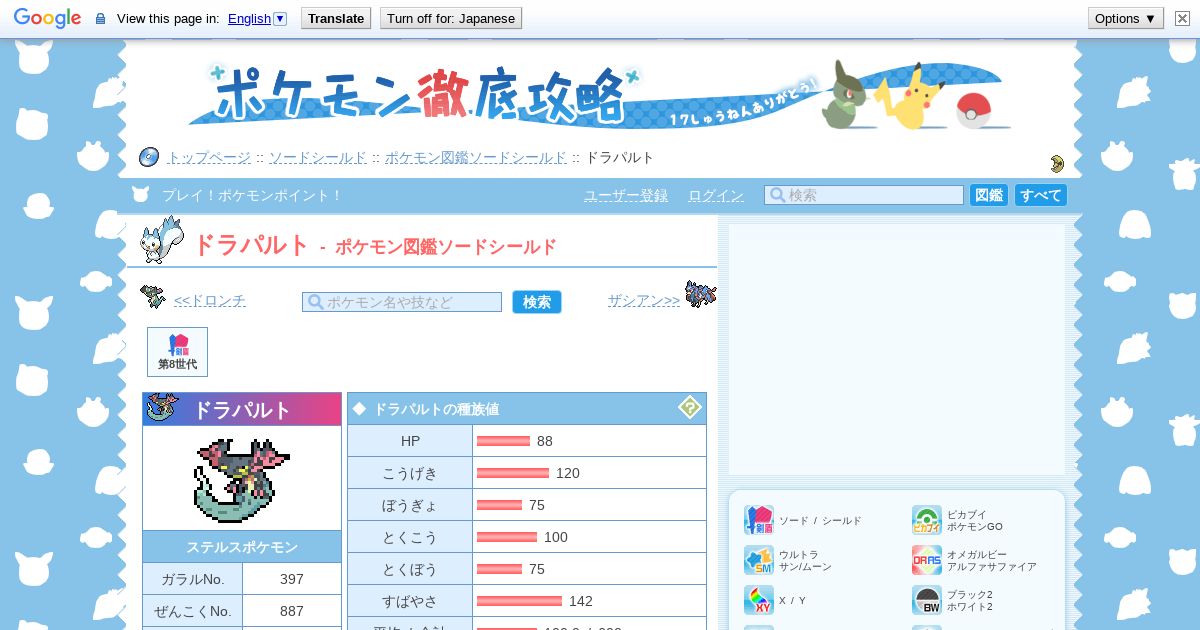Click the 図鑑 search button
The width and height of the screenshot is (1200, 630).
pyautogui.click(x=989, y=195)
